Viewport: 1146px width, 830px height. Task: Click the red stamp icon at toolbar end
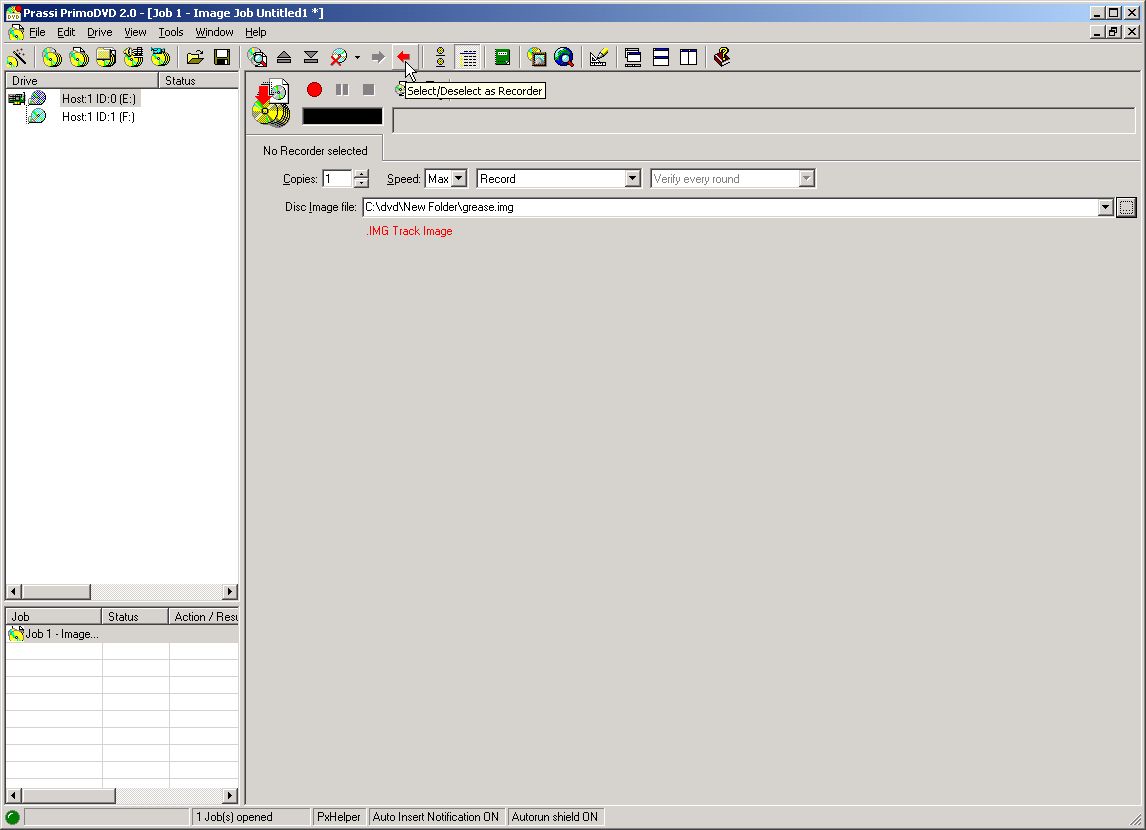(722, 57)
